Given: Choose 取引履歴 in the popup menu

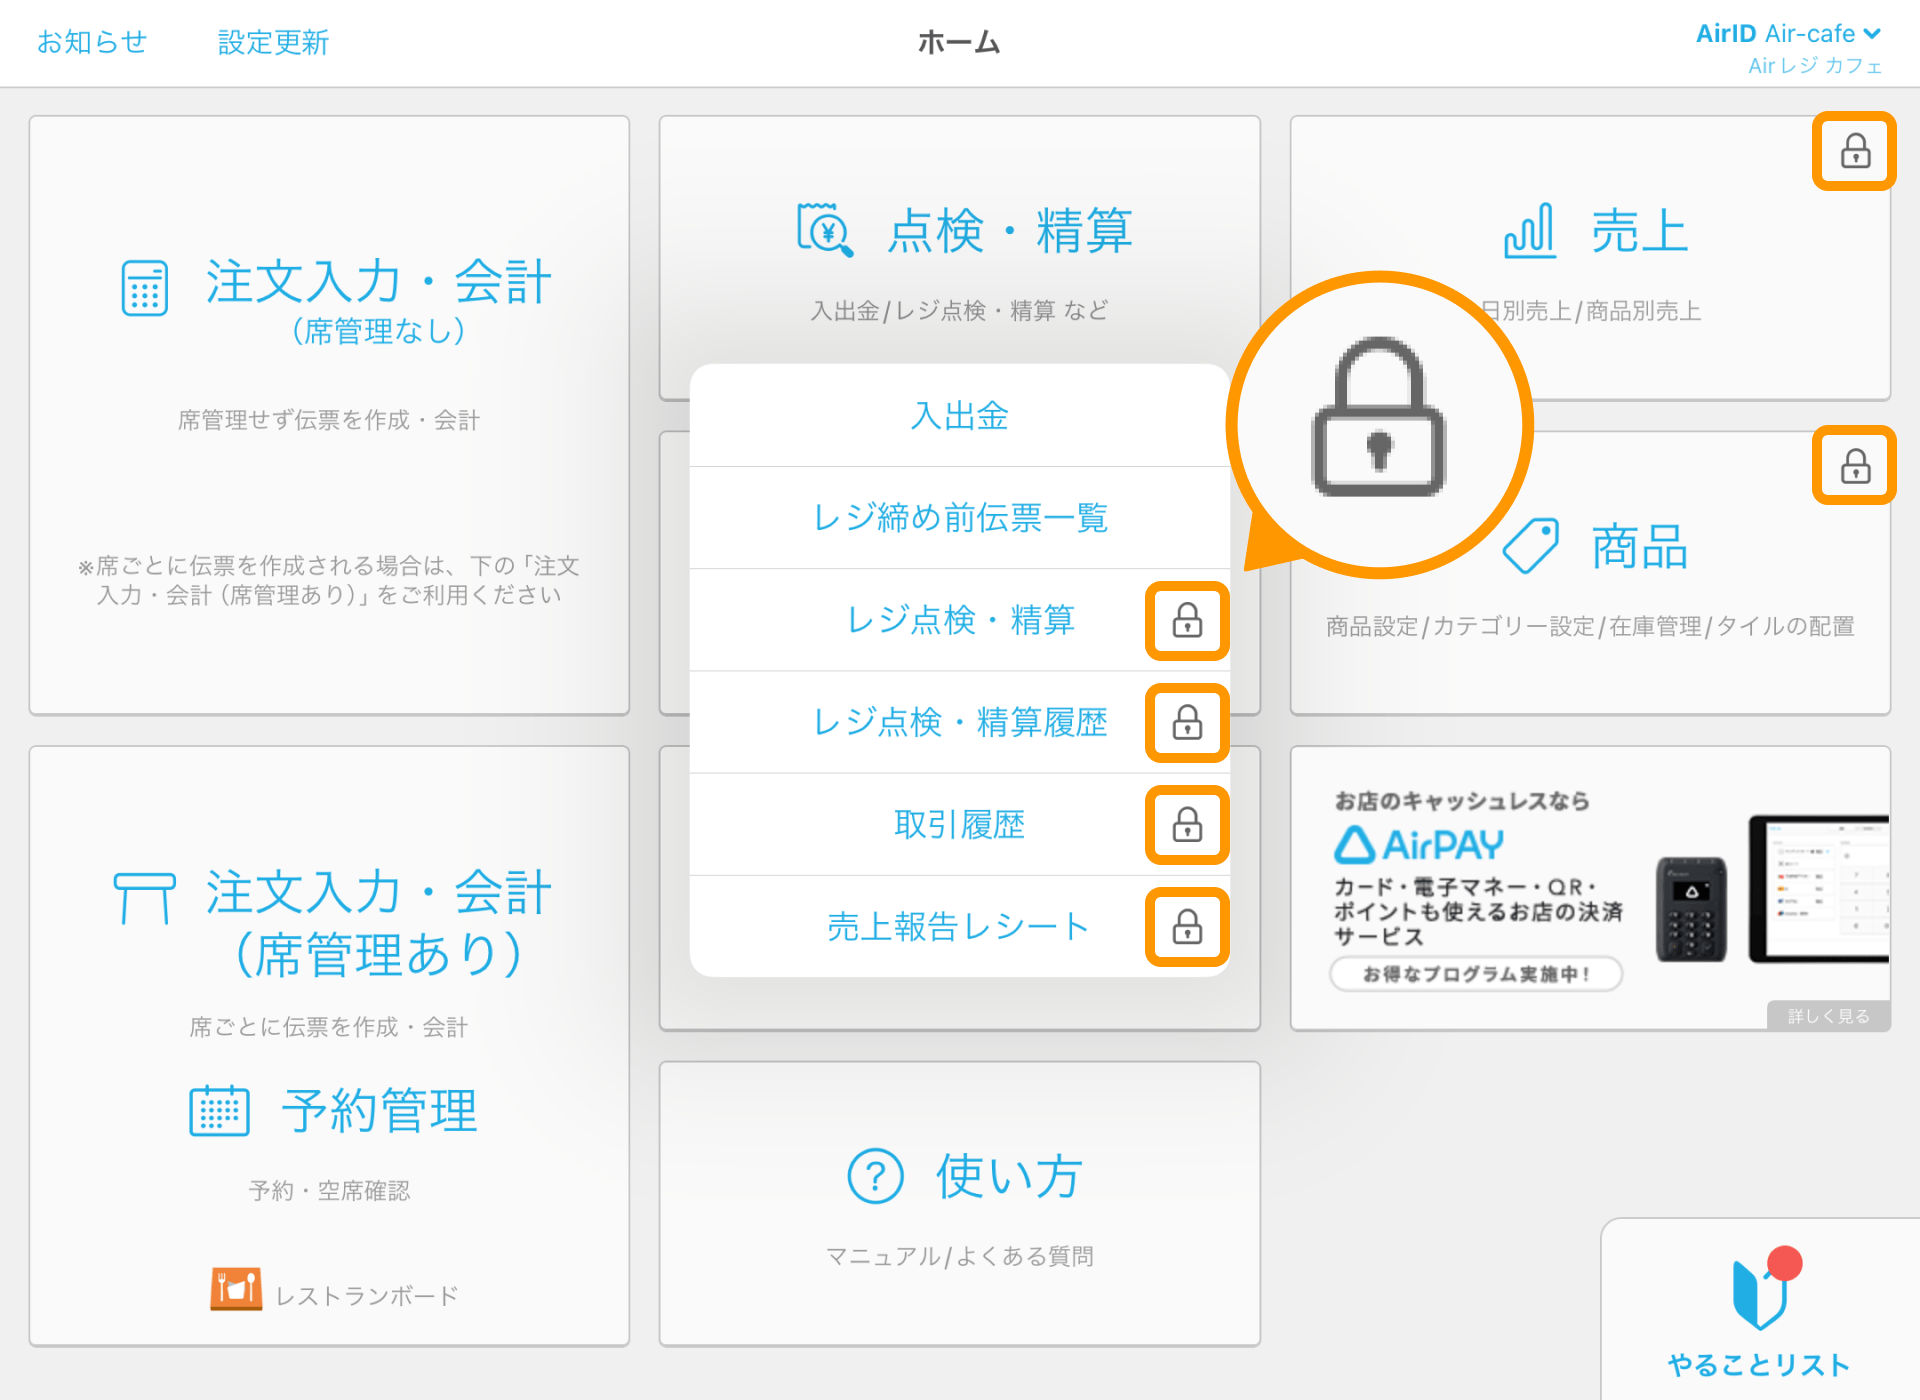Looking at the screenshot, I should [x=959, y=825].
